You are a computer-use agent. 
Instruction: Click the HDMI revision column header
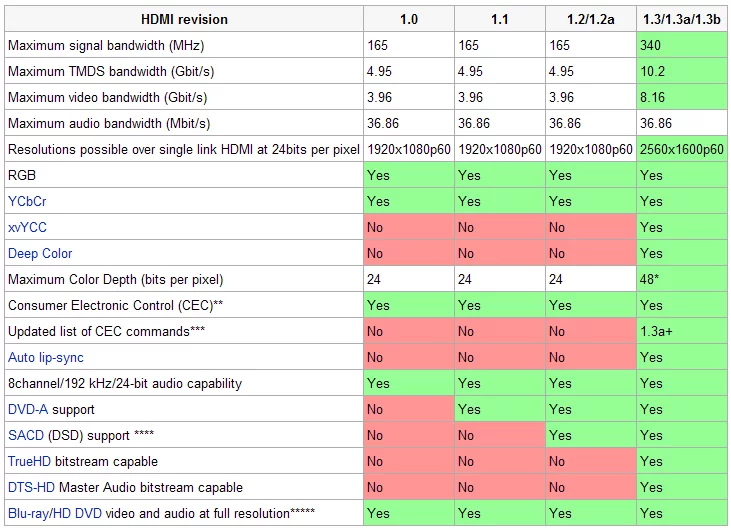182,19
